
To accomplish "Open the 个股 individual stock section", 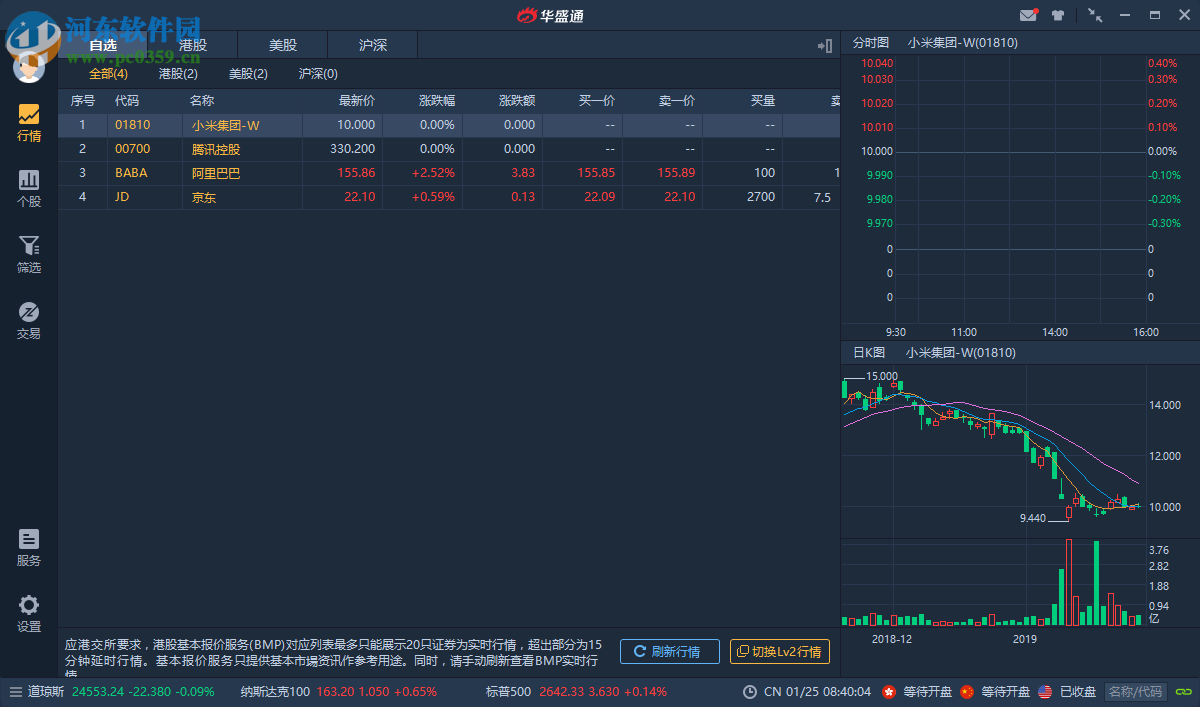I will pos(29,188).
